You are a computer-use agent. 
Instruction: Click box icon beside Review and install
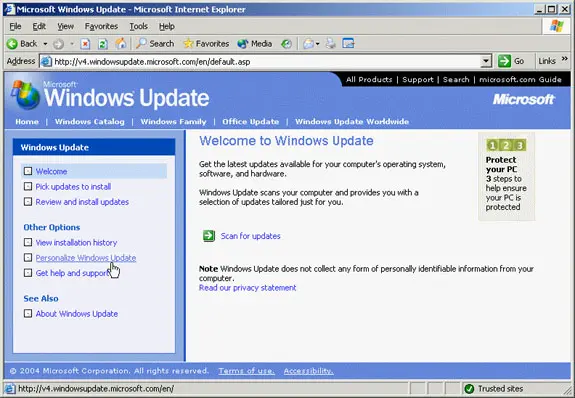(x=28, y=202)
